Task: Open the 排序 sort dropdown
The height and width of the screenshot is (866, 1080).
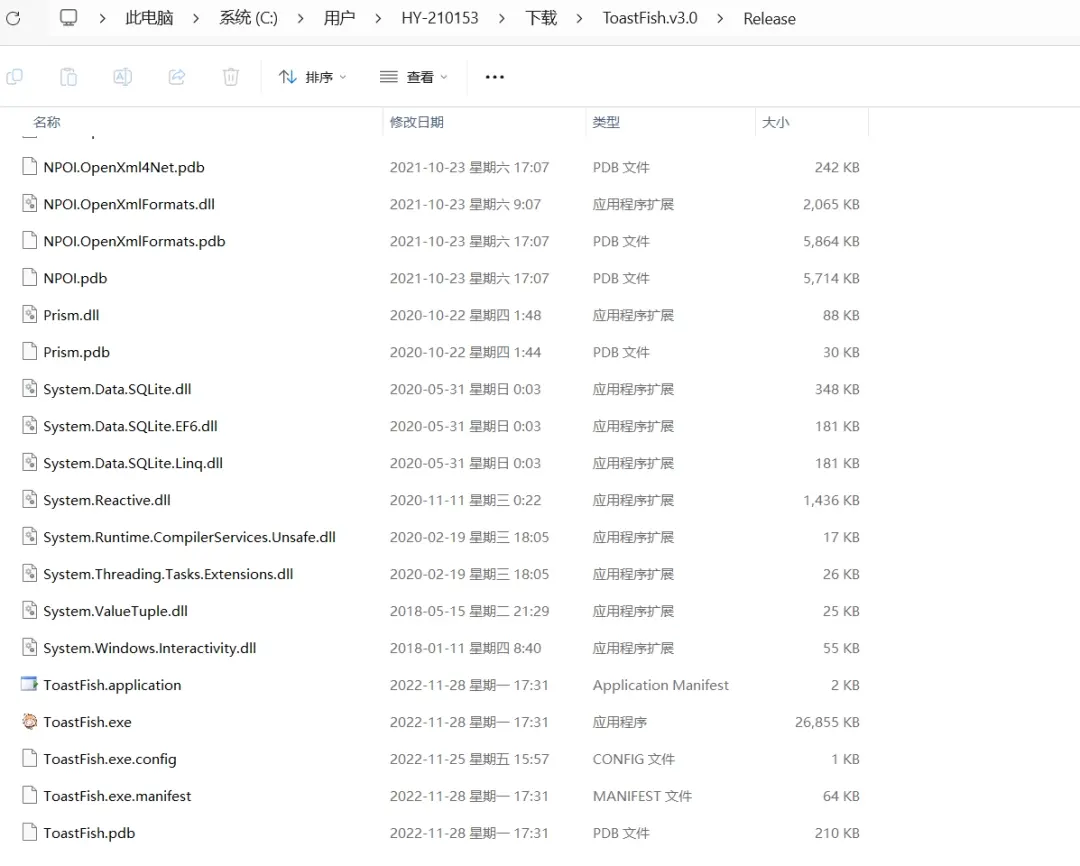Action: (313, 77)
